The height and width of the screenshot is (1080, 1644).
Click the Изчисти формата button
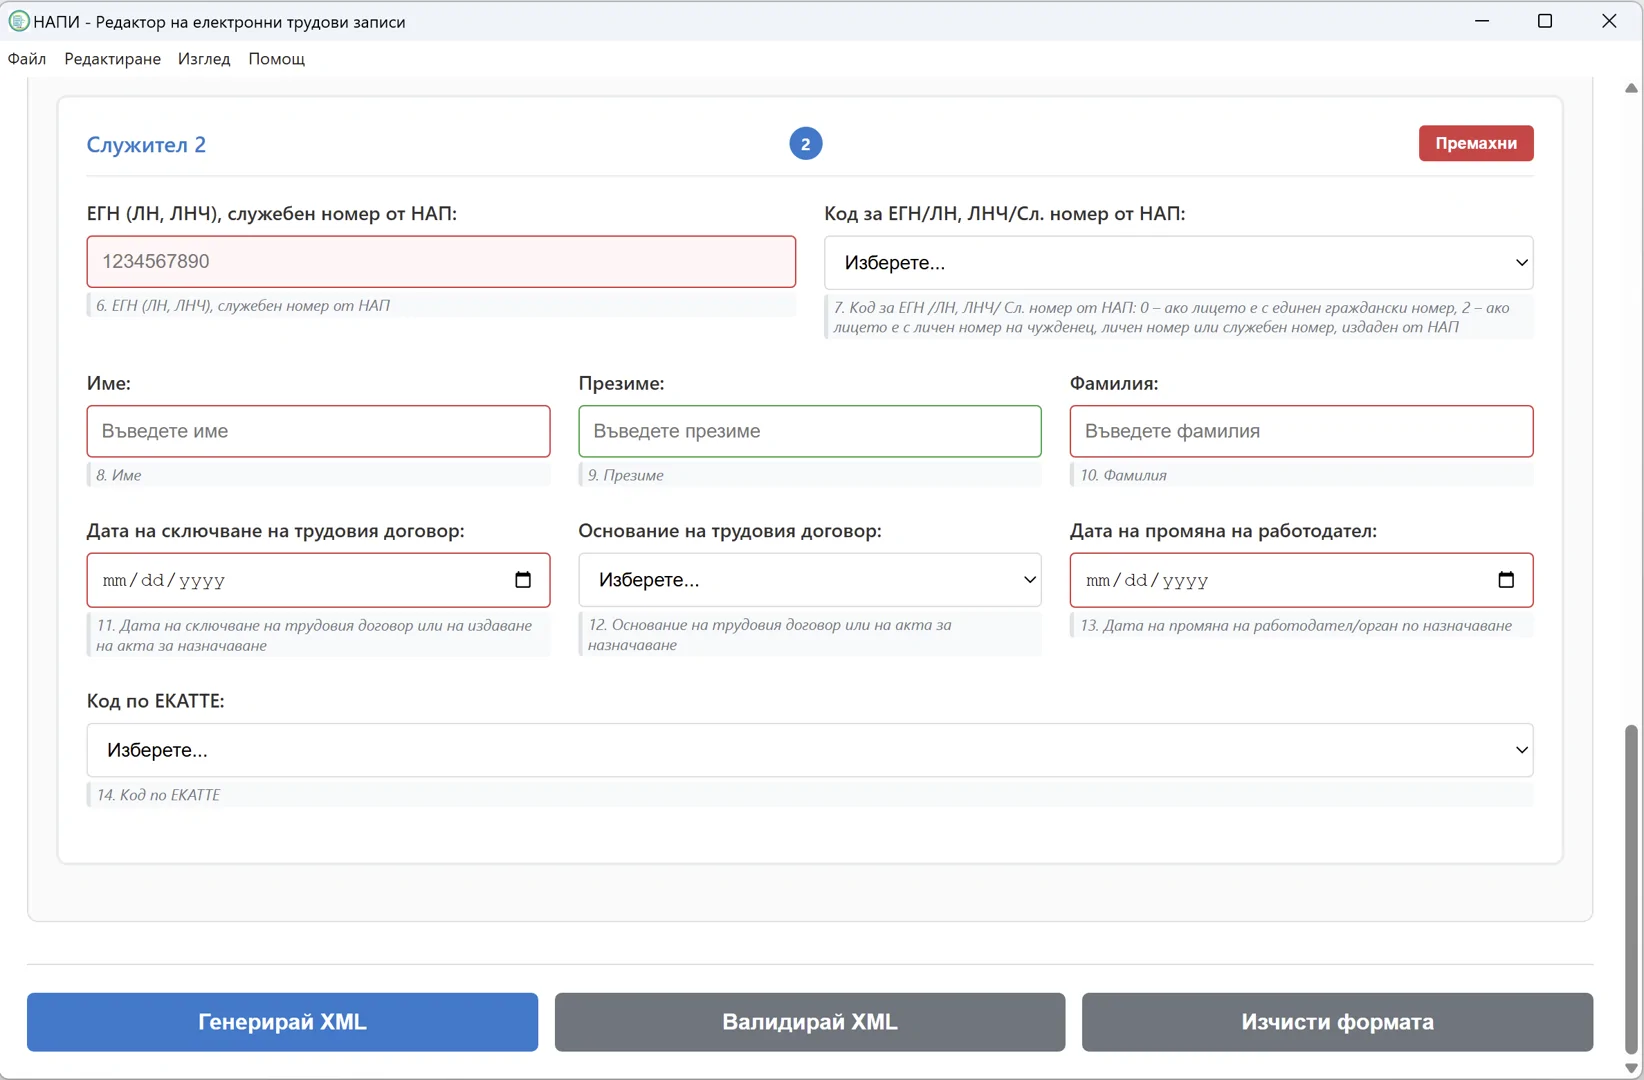(x=1337, y=1022)
